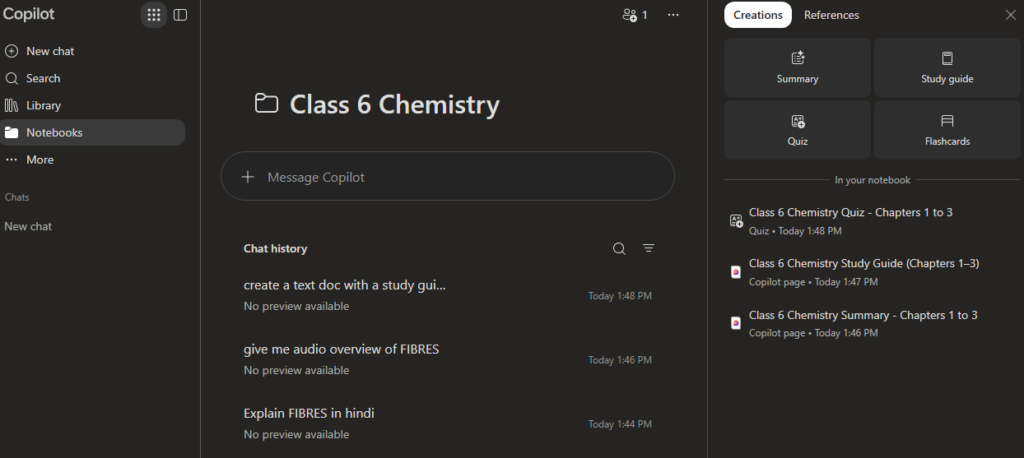The image size is (1024, 458).
Task: Search chat history with magnifier icon
Action: 619,248
